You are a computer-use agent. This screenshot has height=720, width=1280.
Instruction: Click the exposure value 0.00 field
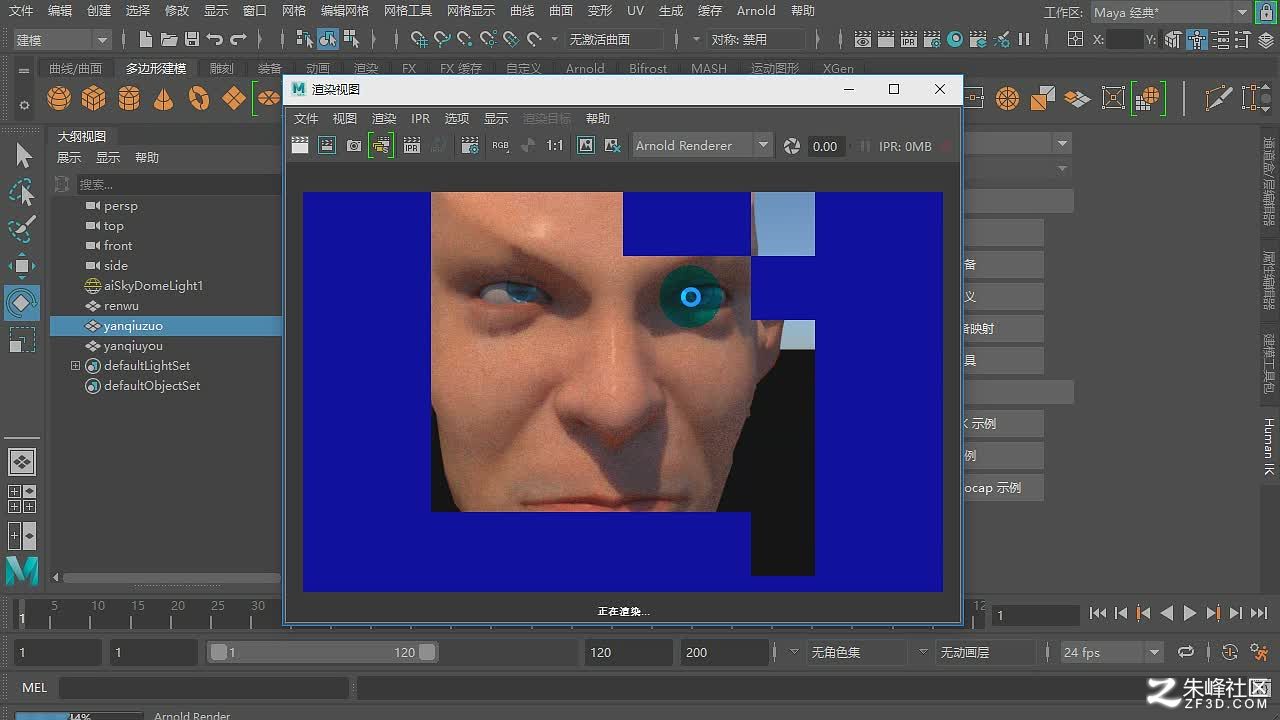point(827,146)
